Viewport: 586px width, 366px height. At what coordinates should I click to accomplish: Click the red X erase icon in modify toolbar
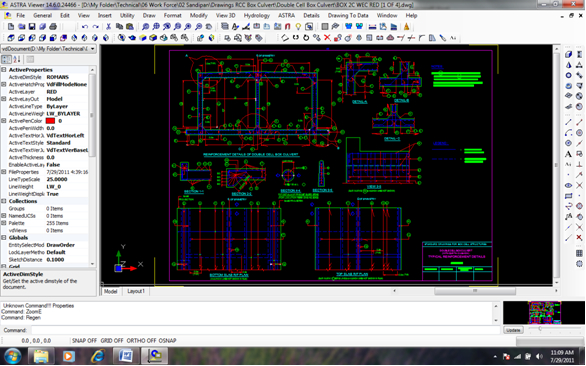tap(327, 37)
